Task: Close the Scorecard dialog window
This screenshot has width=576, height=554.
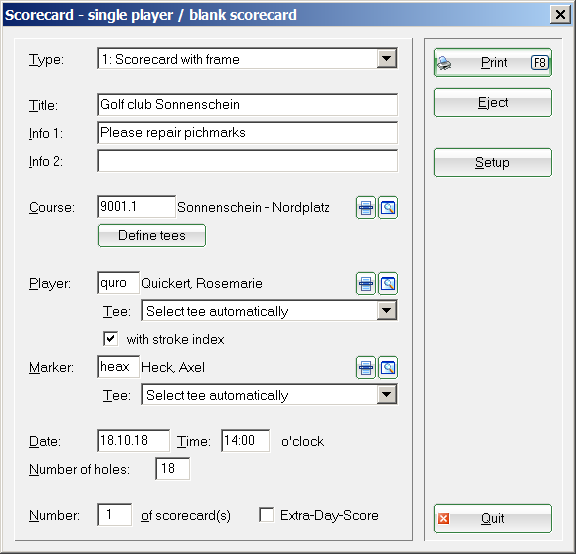Action: coord(560,15)
